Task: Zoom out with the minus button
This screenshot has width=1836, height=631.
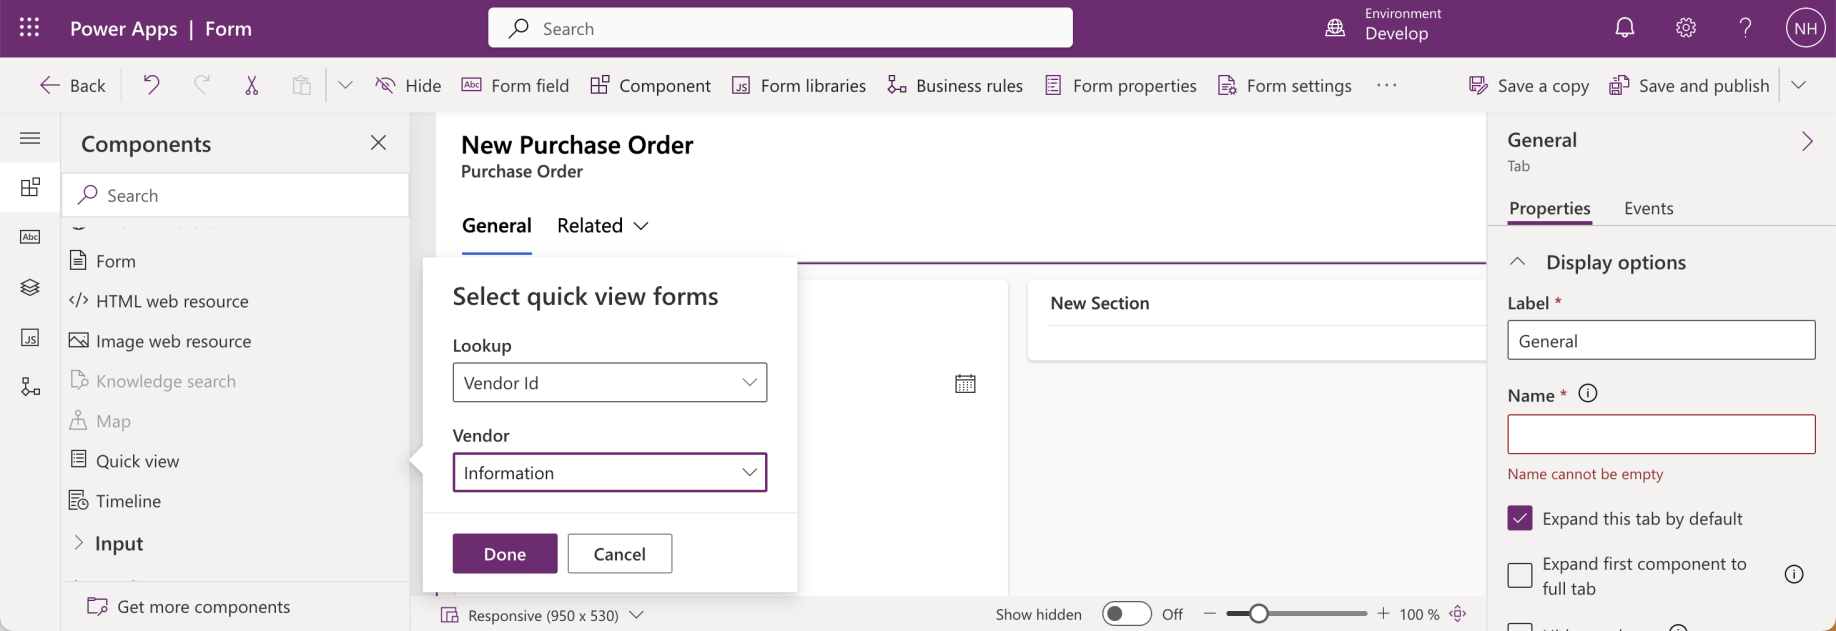Action: click(x=1210, y=614)
